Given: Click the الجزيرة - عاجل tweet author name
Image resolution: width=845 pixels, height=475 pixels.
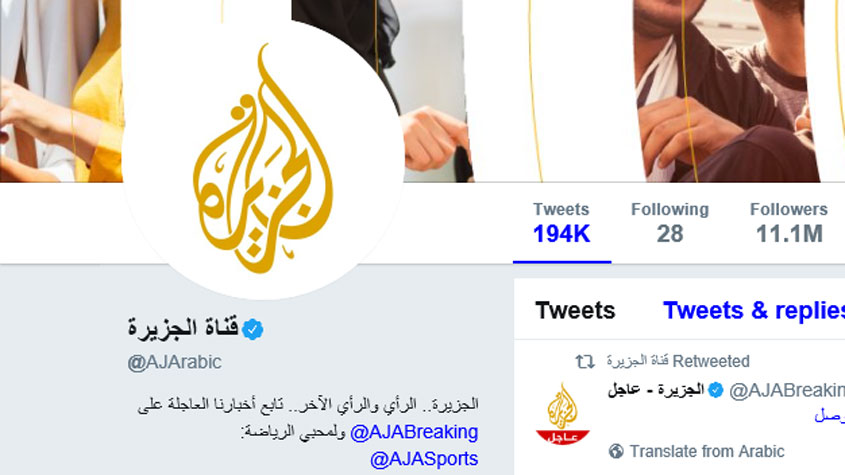Looking at the screenshot, I should point(656,389).
